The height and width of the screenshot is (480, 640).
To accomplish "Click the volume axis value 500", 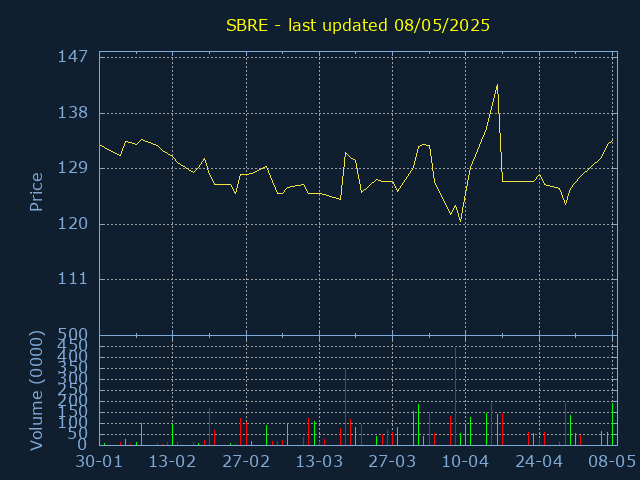I will pos(73,335).
